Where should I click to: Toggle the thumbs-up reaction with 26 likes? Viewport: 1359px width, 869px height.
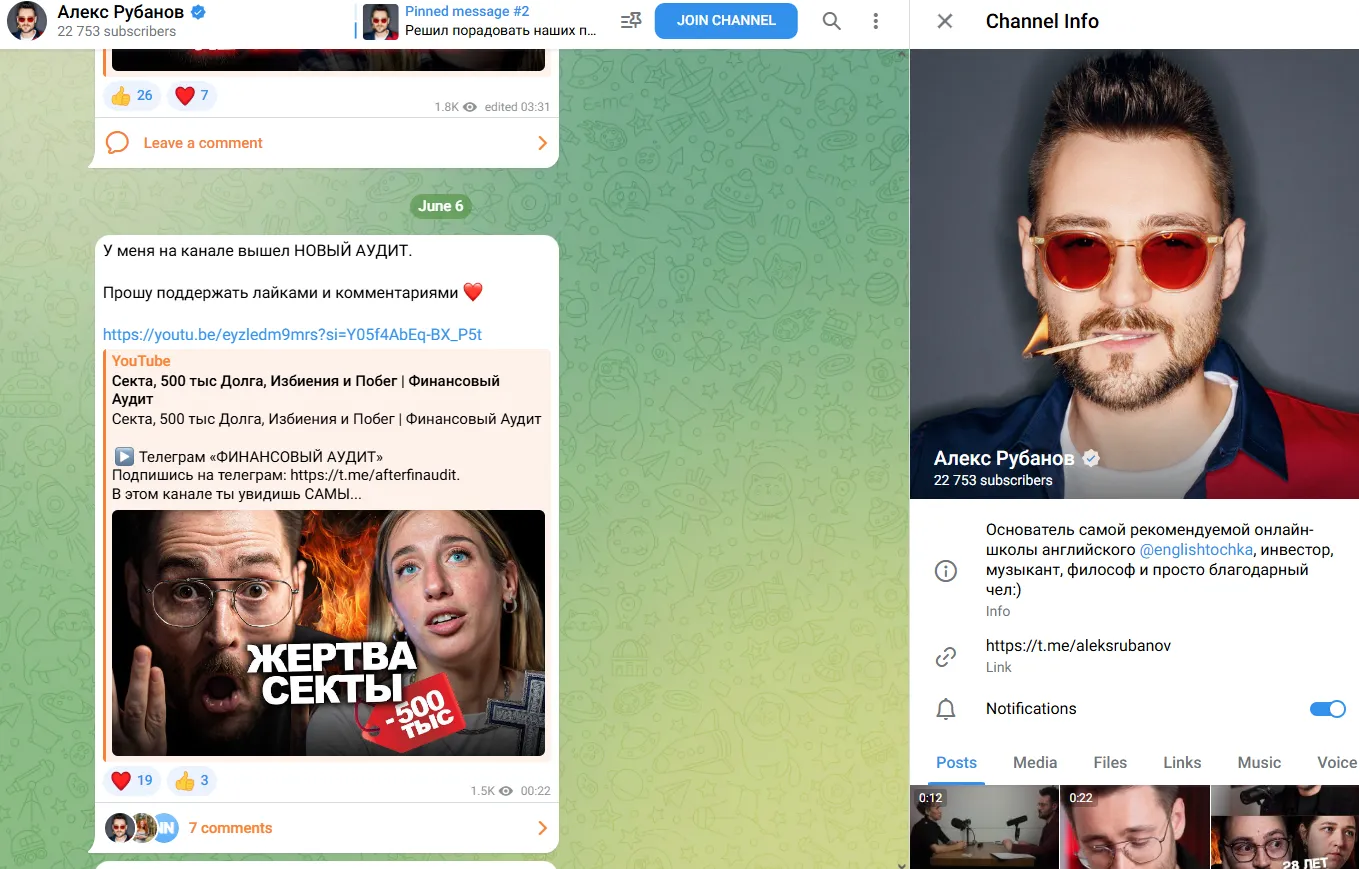132,96
